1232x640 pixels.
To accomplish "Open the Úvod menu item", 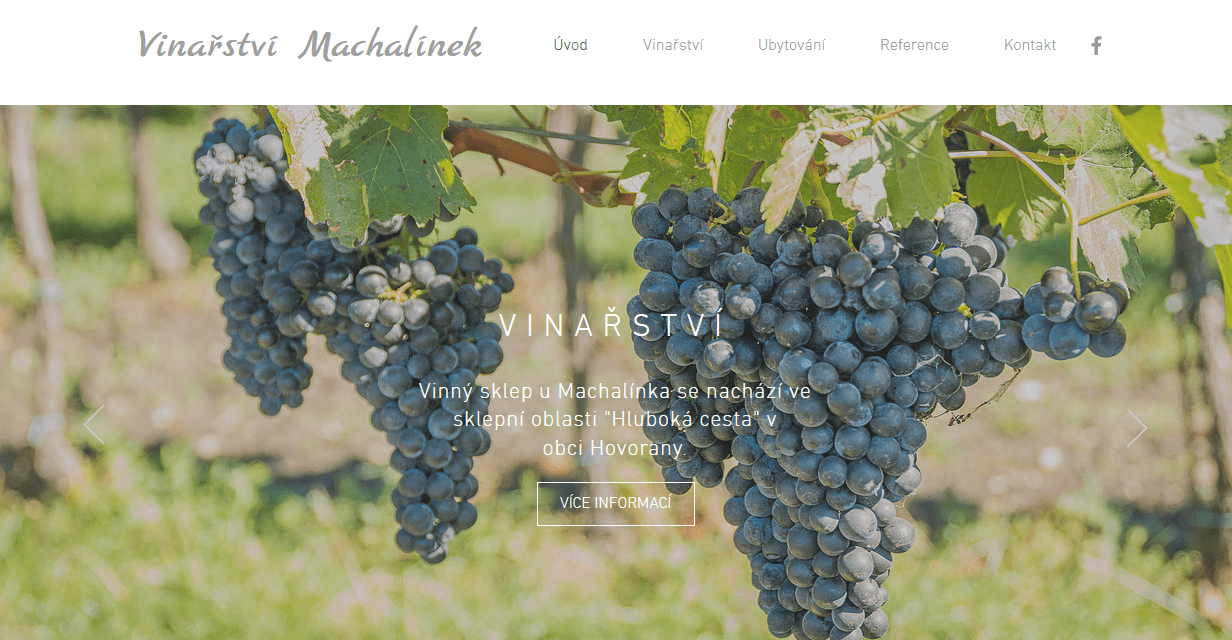I will [571, 45].
